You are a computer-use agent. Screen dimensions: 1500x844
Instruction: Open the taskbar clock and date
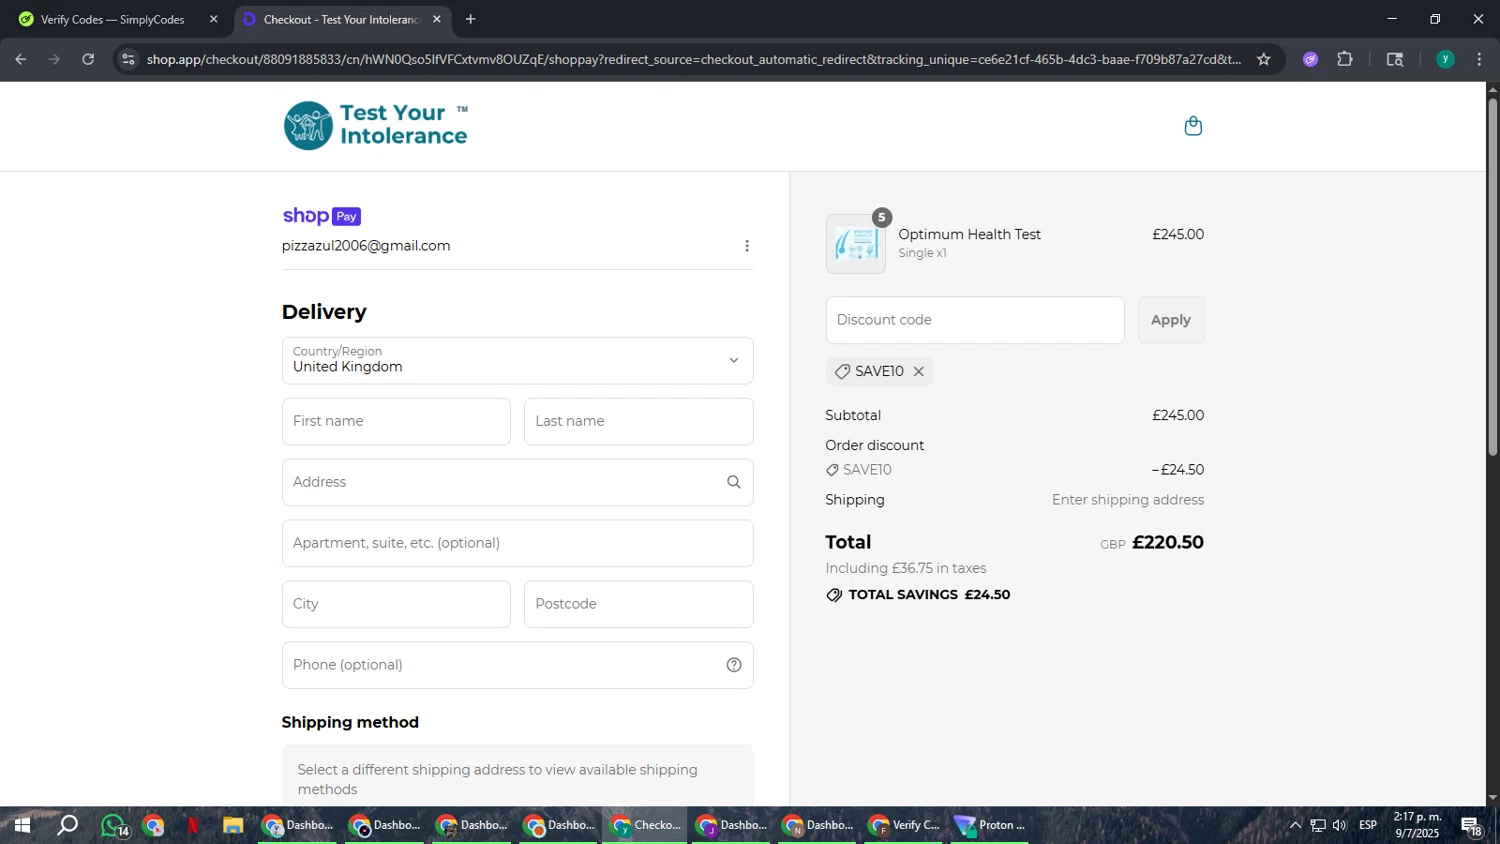(x=1417, y=825)
